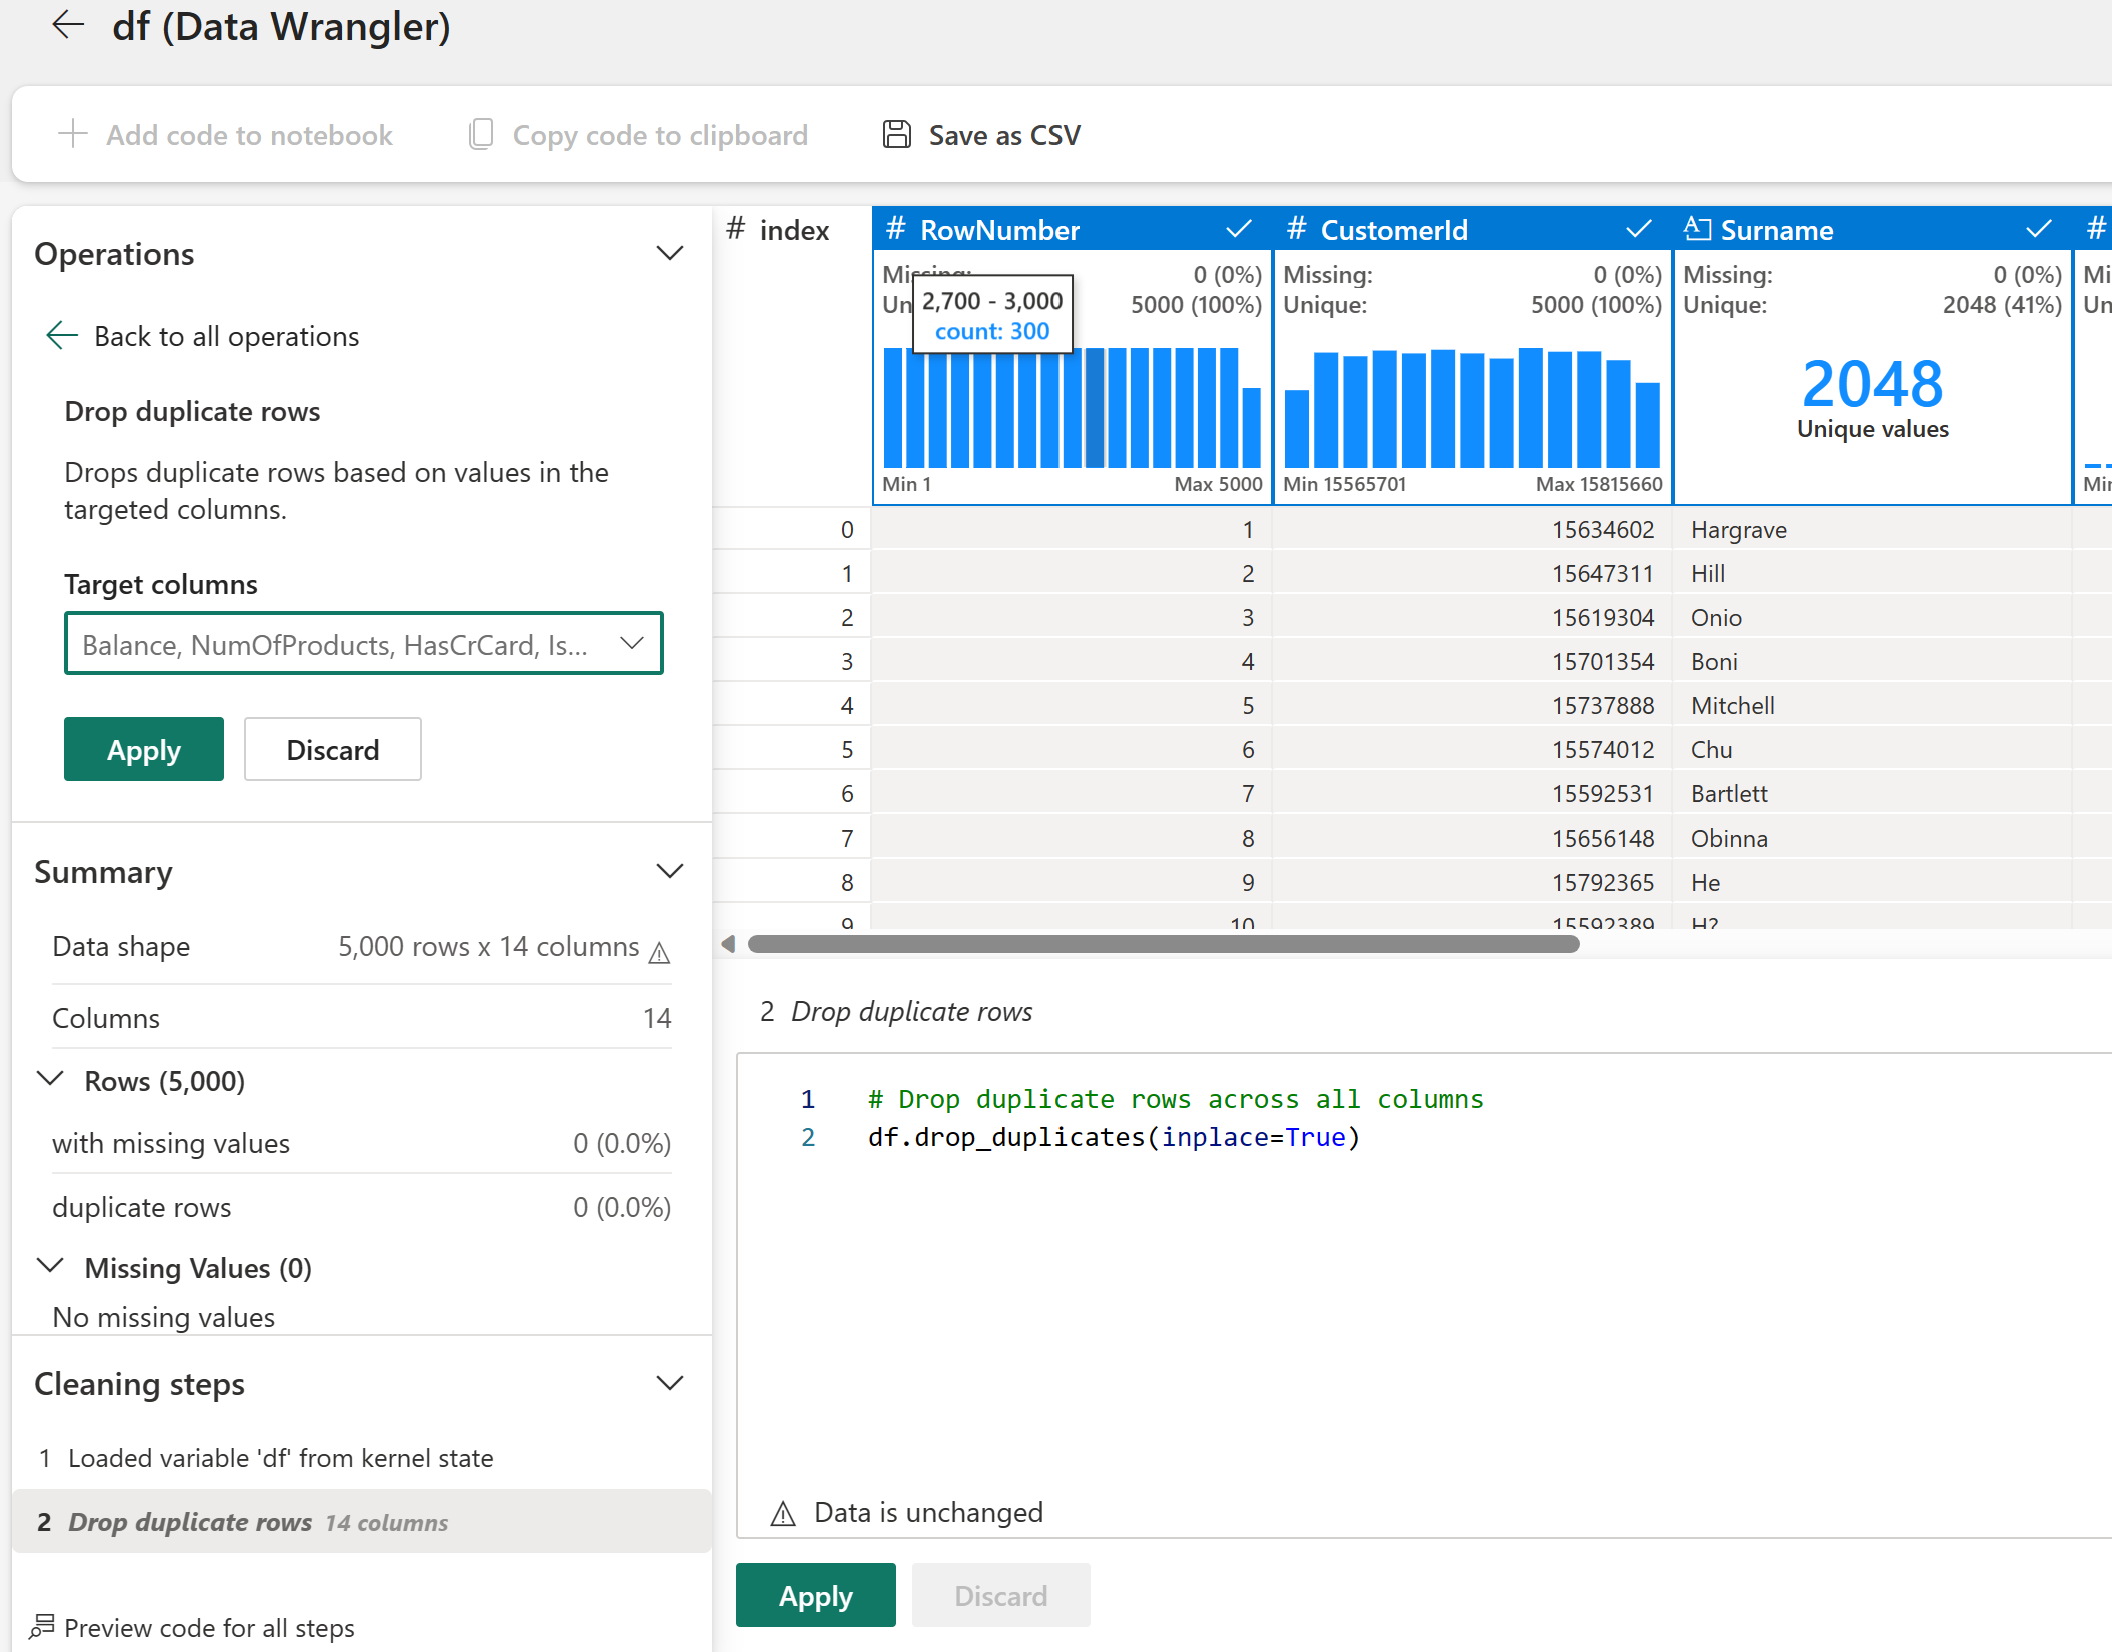
Task: Click the Back arrow navigation icon
Action: pyautogui.click(x=65, y=26)
